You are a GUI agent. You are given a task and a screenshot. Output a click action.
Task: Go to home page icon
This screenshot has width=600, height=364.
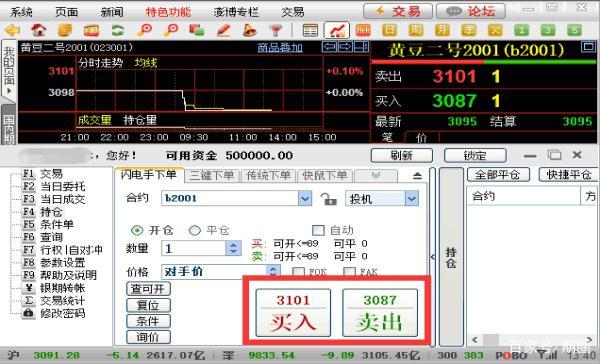[x=39, y=30]
